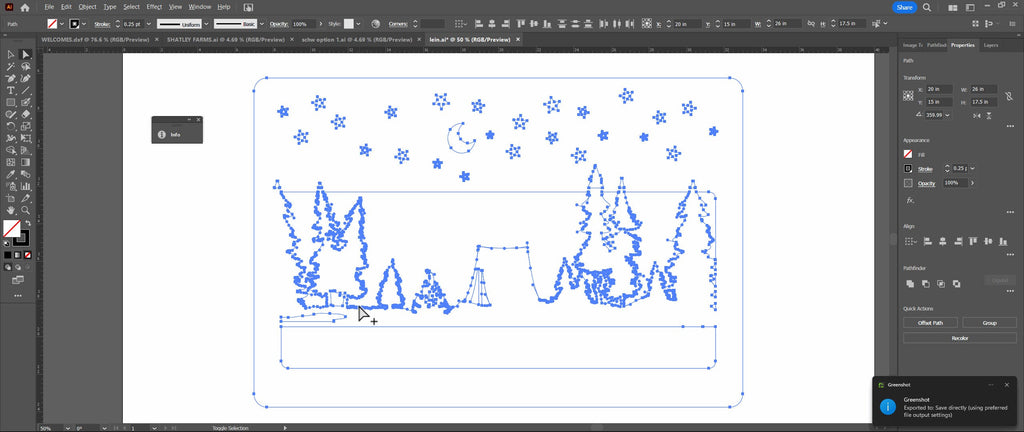This screenshot has height=432, width=1024.
Task: Open the graphic Style dropdown
Action: pyautogui.click(x=358, y=23)
